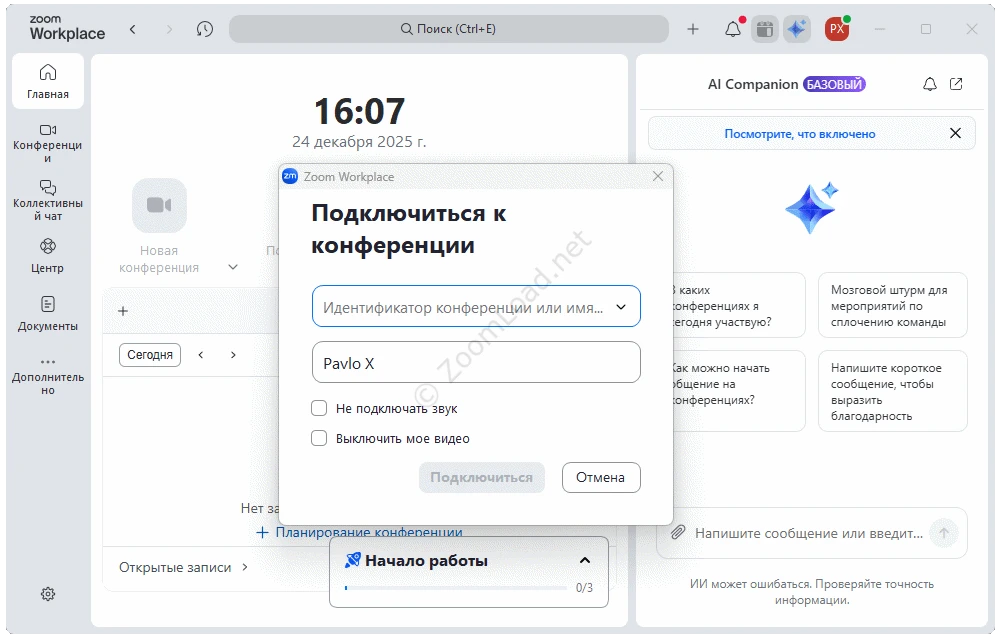Click the notifications bell in top bar
This screenshot has height=638, width=1001.
(x=733, y=29)
